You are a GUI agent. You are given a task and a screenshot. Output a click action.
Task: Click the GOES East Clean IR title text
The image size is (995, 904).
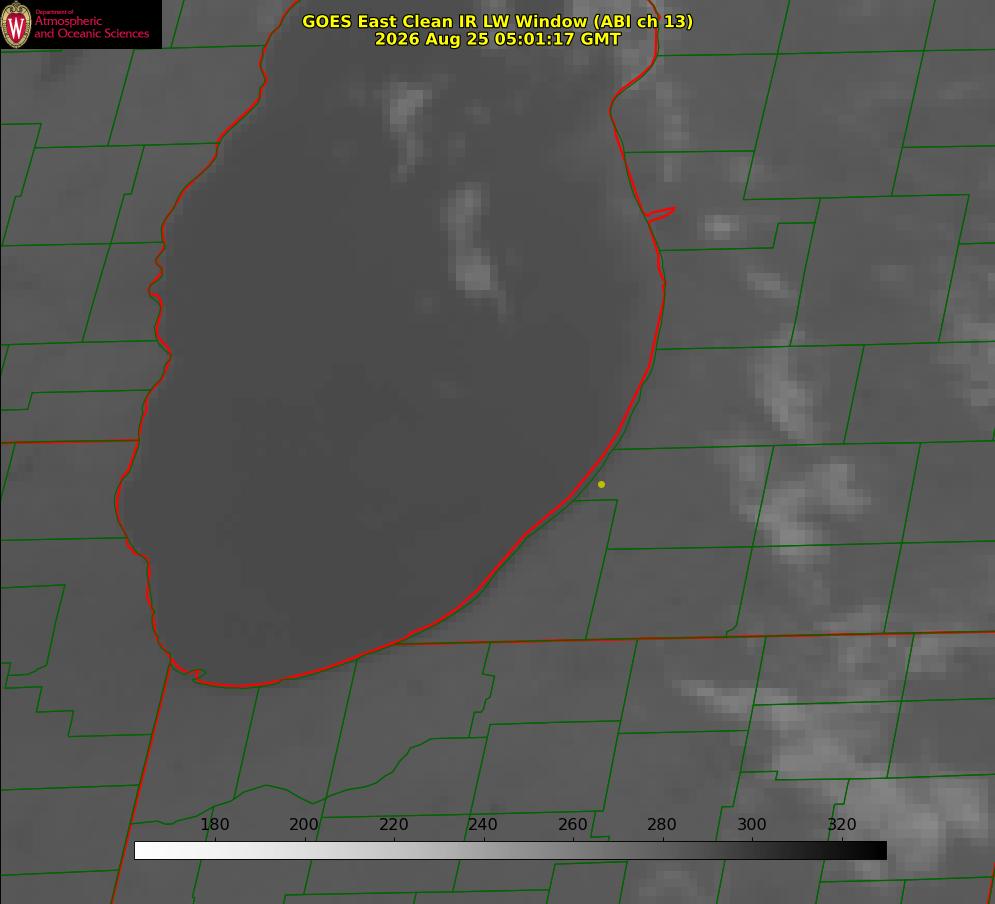pos(498,21)
